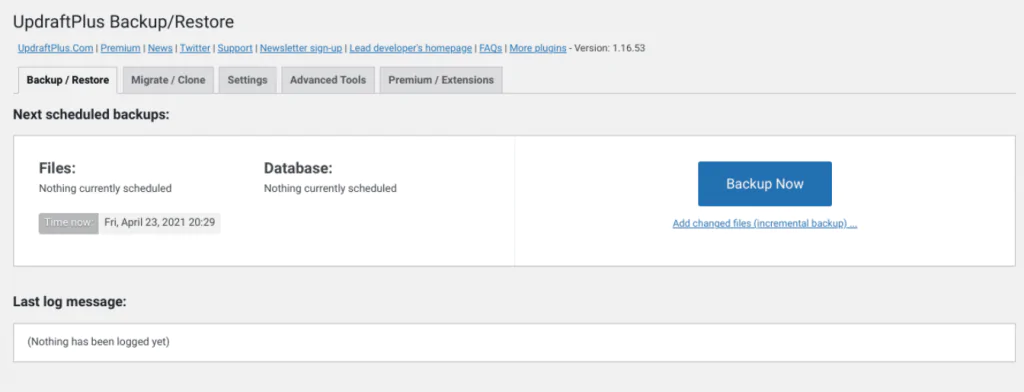Open Newsletter sign-up link
The image size is (1024, 392).
[x=301, y=48]
